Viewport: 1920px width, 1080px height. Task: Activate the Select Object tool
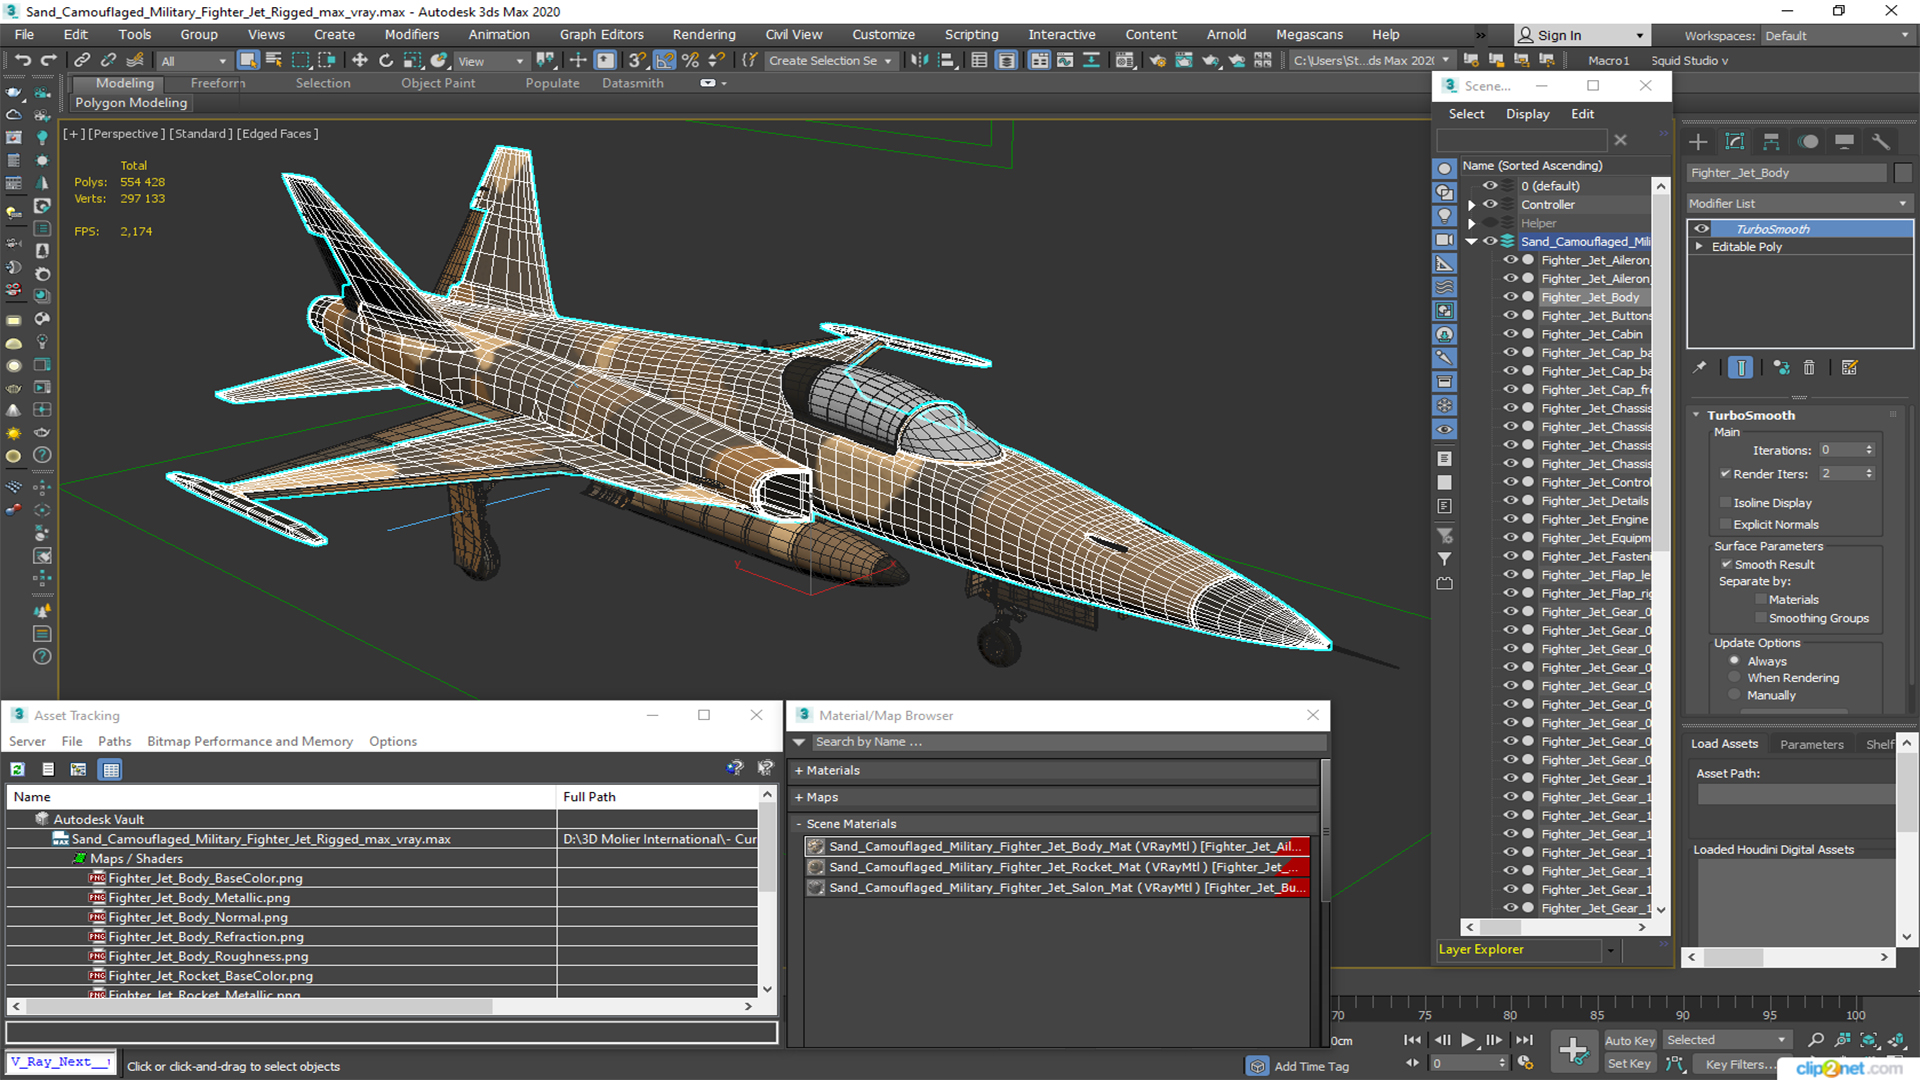coord(247,61)
